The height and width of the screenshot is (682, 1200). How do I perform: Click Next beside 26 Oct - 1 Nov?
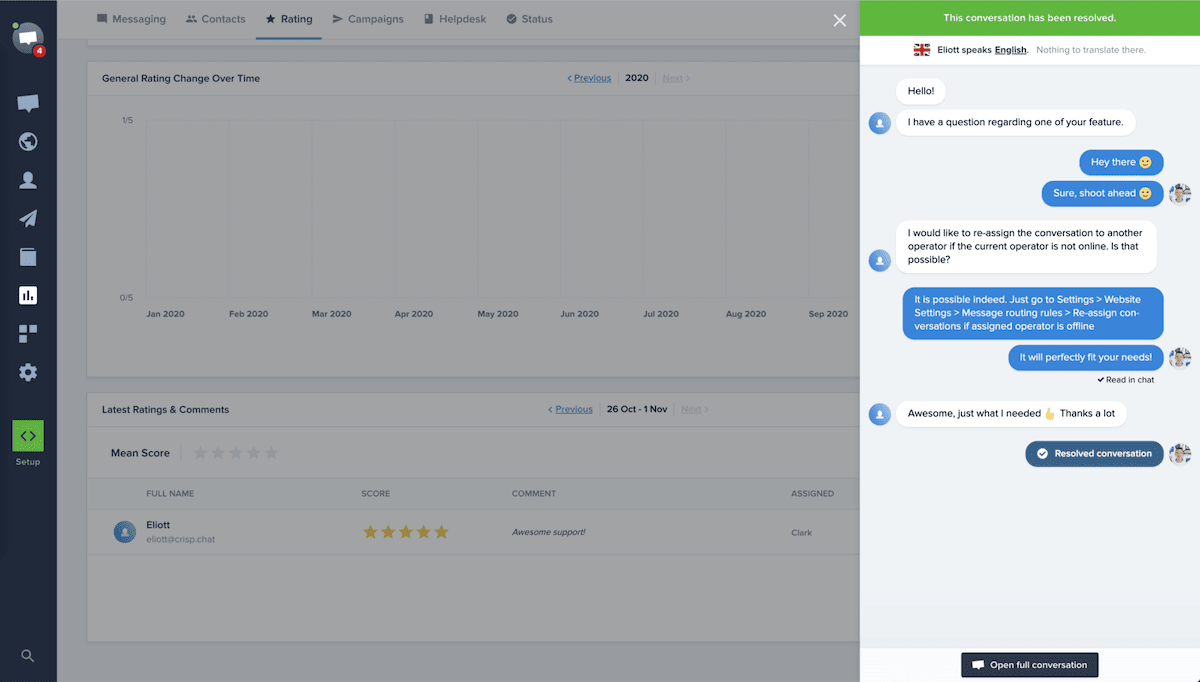click(x=694, y=409)
